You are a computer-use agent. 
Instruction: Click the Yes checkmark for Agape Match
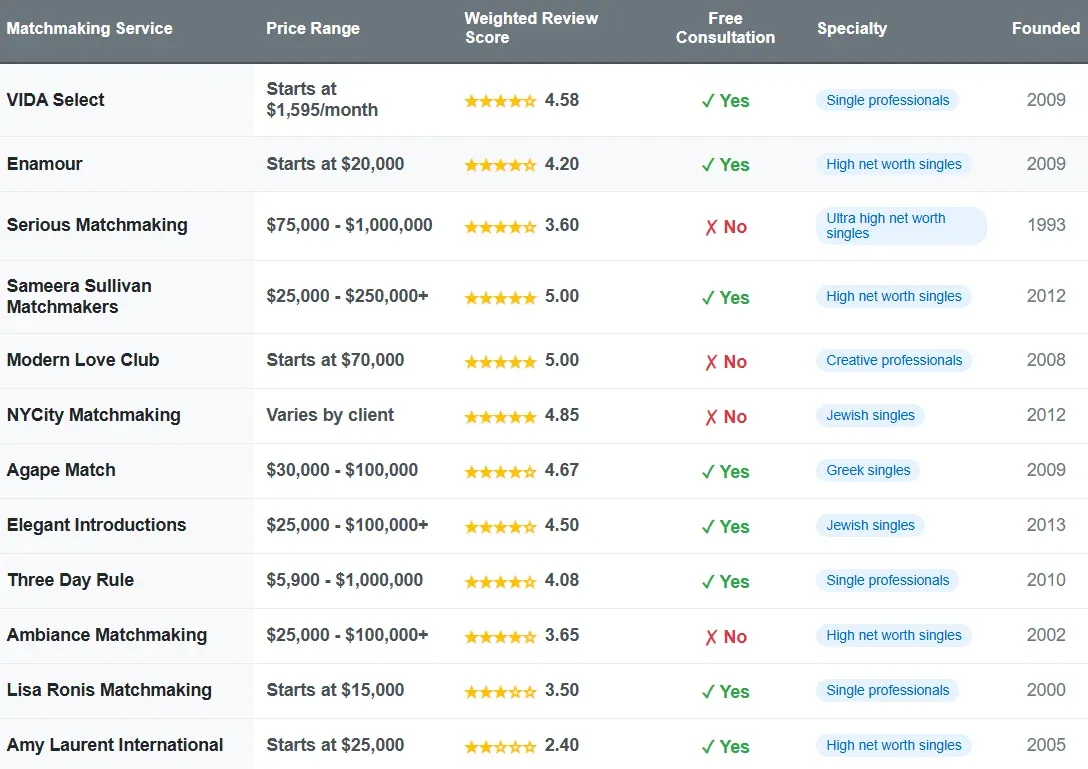tap(725, 472)
